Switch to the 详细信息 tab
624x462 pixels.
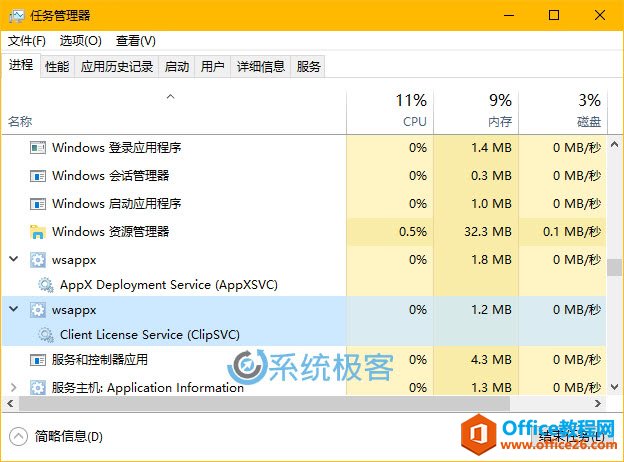coord(261,66)
